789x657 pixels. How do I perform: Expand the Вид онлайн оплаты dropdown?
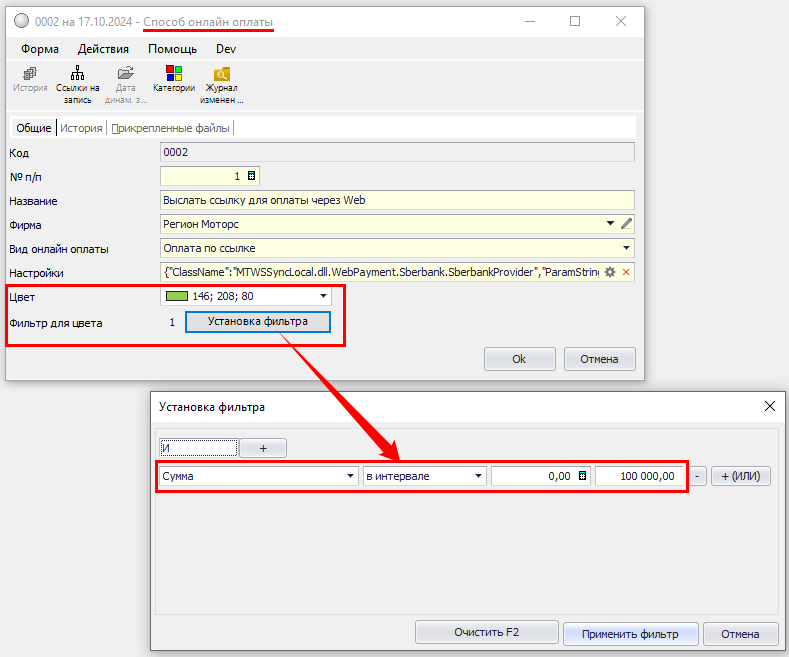pos(626,248)
